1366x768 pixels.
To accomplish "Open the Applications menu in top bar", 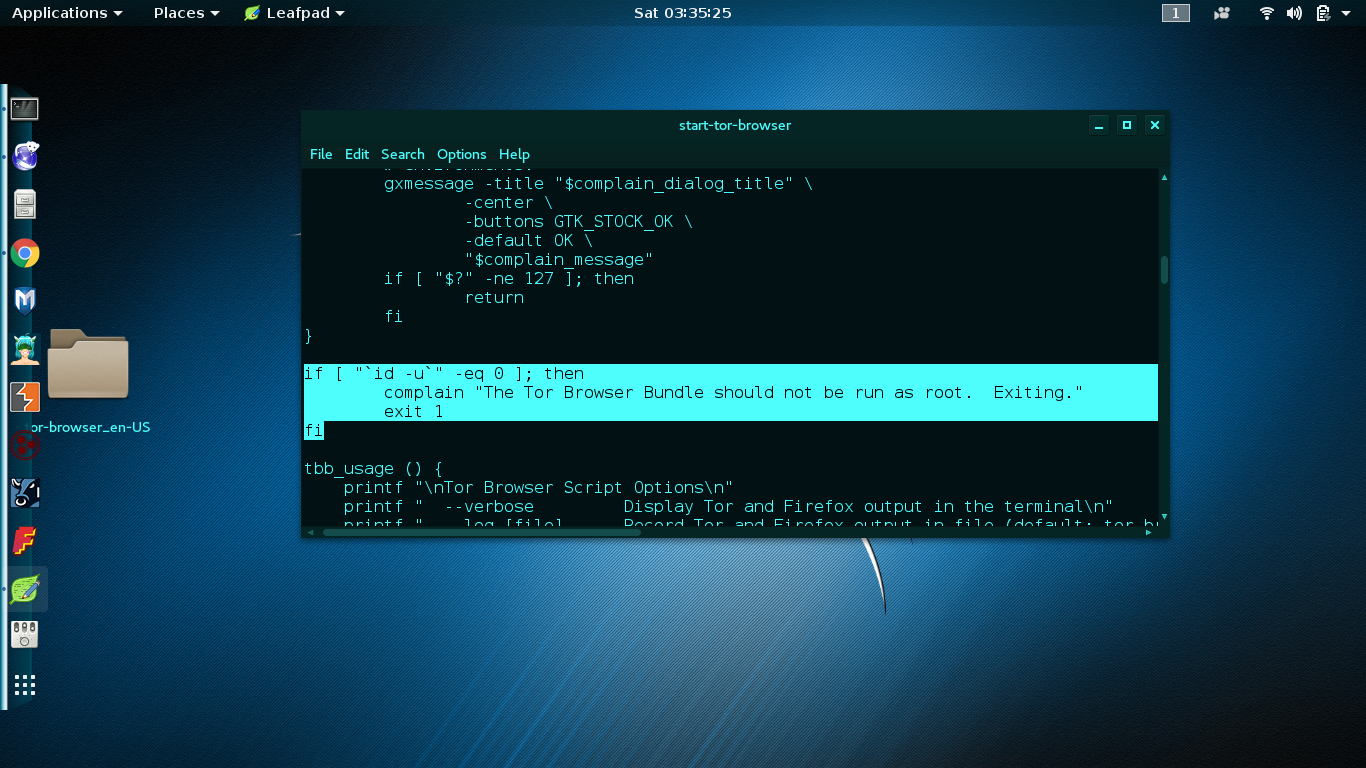I will coord(67,13).
